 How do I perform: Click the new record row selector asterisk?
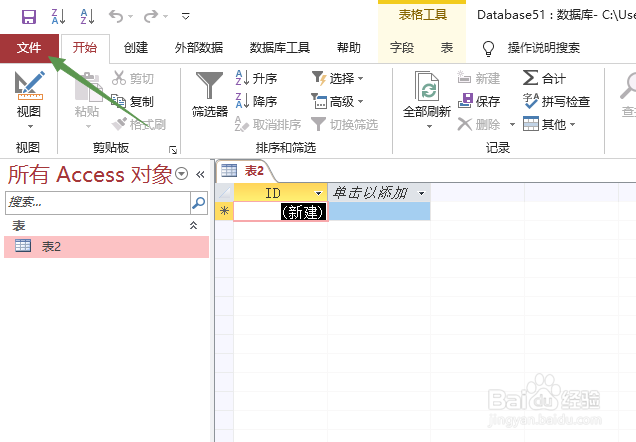pyautogui.click(x=224, y=211)
